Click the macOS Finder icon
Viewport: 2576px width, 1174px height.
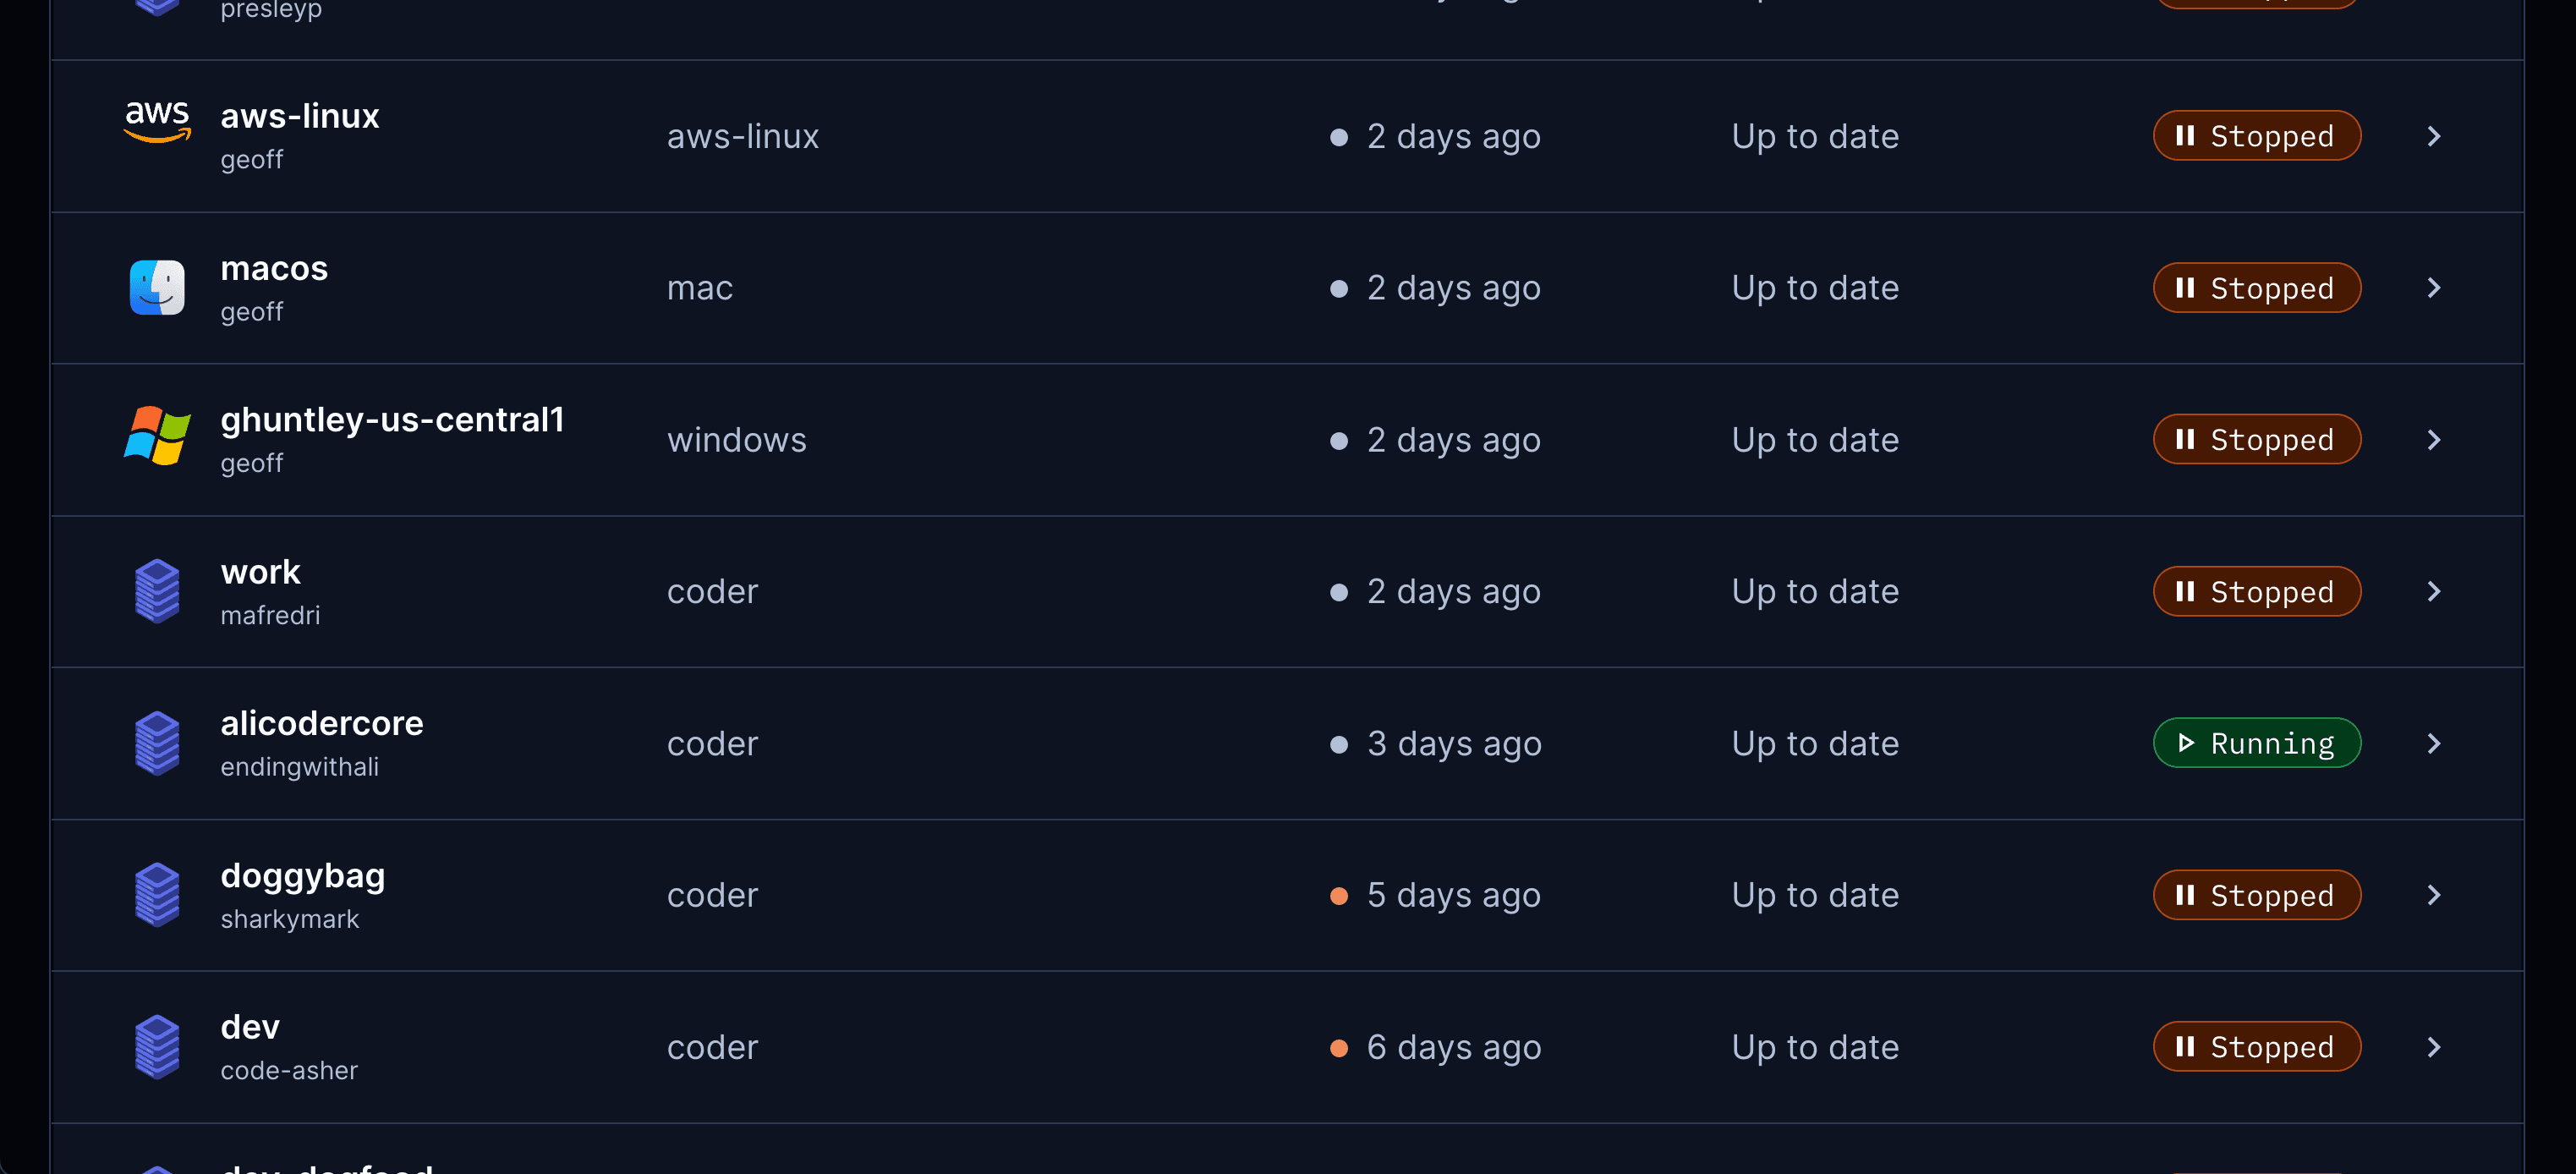[157, 288]
